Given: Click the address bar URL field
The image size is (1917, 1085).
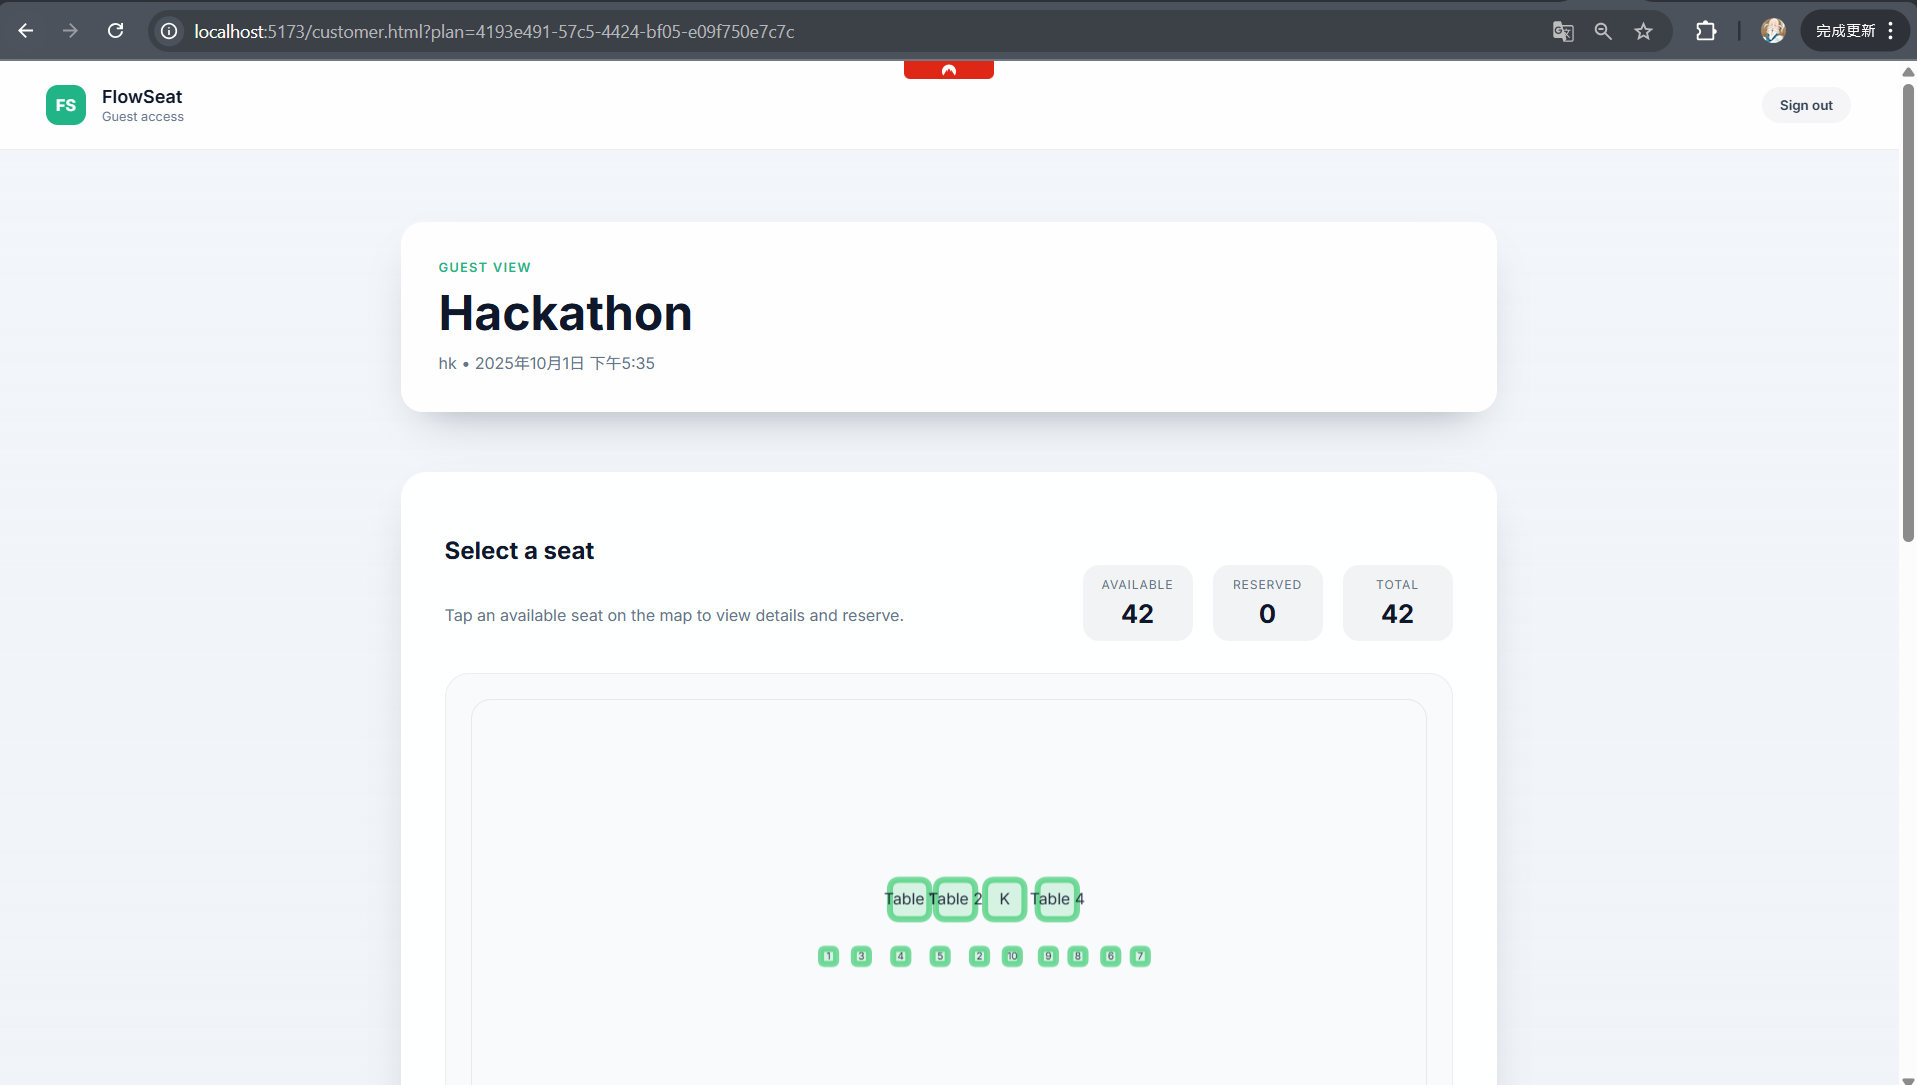Looking at the screenshot, I should point(860,31).
